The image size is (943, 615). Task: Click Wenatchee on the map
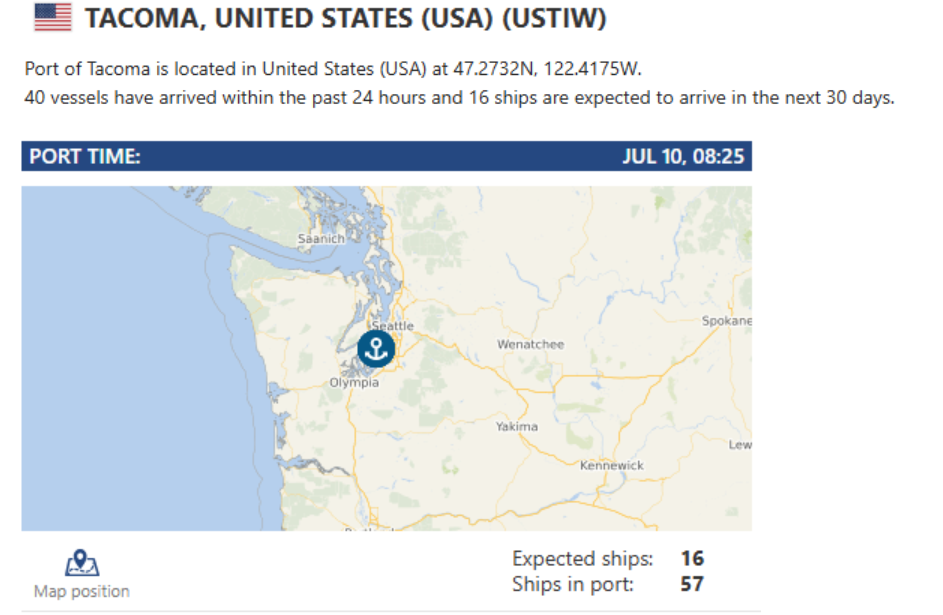click(530, 344)
